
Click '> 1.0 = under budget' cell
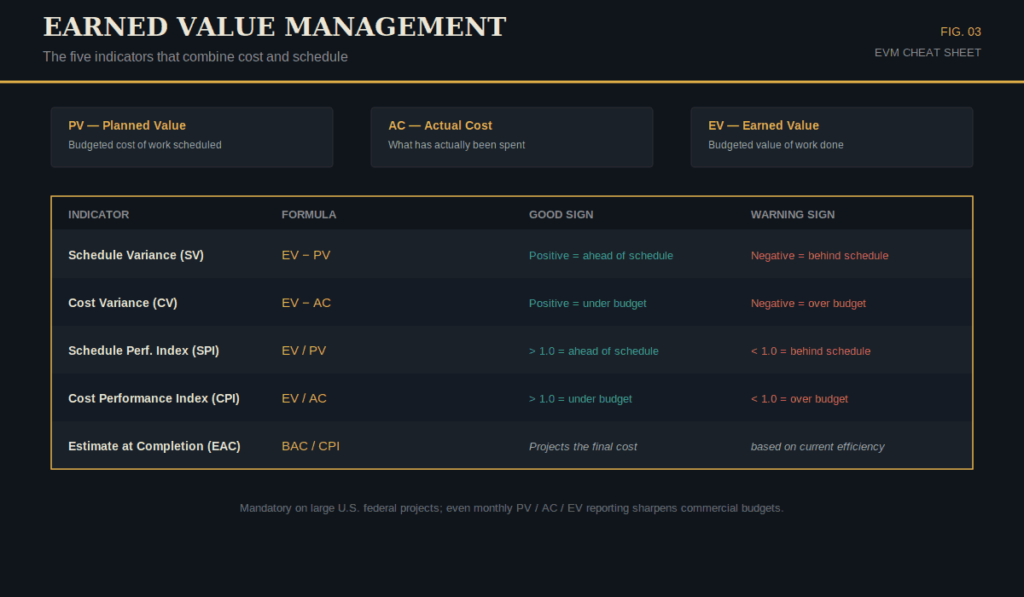coord(581,399)
